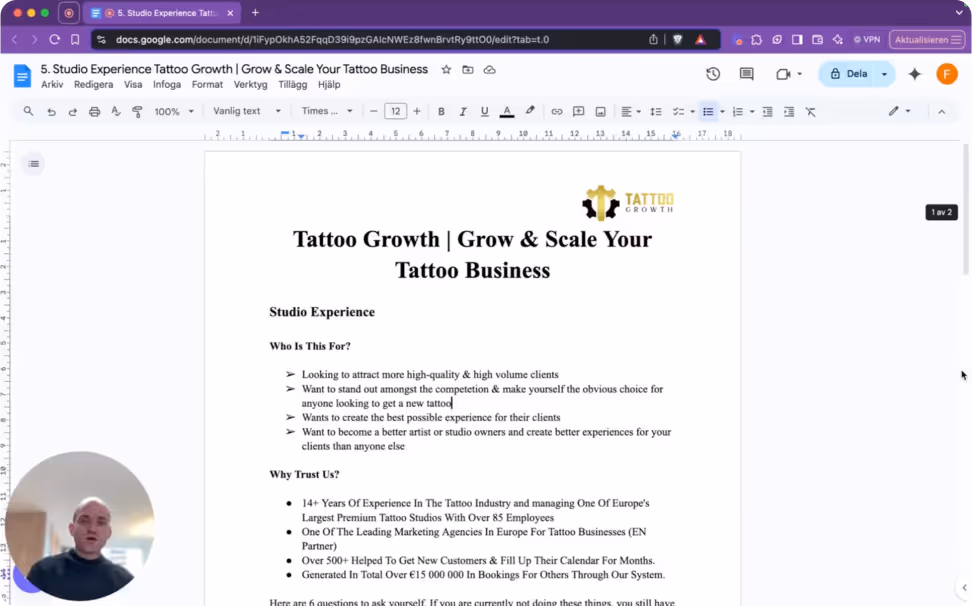Open the Times font dropdown
Viewport: 972px width, 606px height.
tap(327, 111)
